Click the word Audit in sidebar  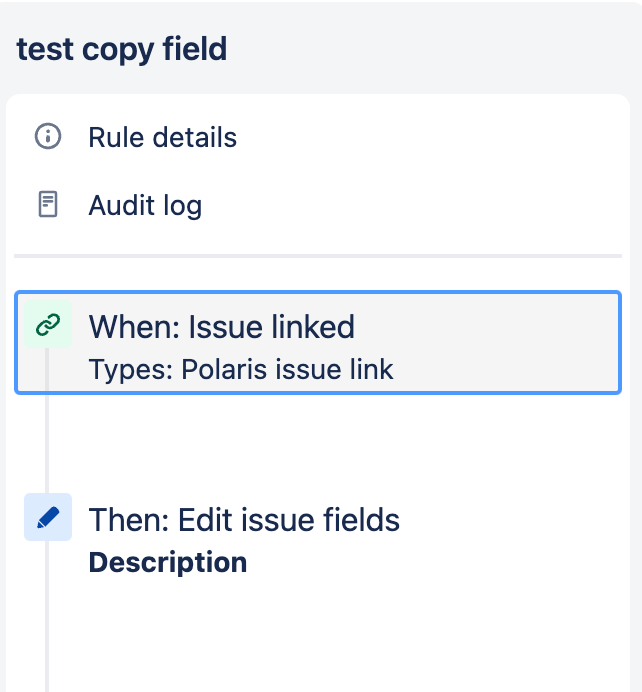coord(122,205)
